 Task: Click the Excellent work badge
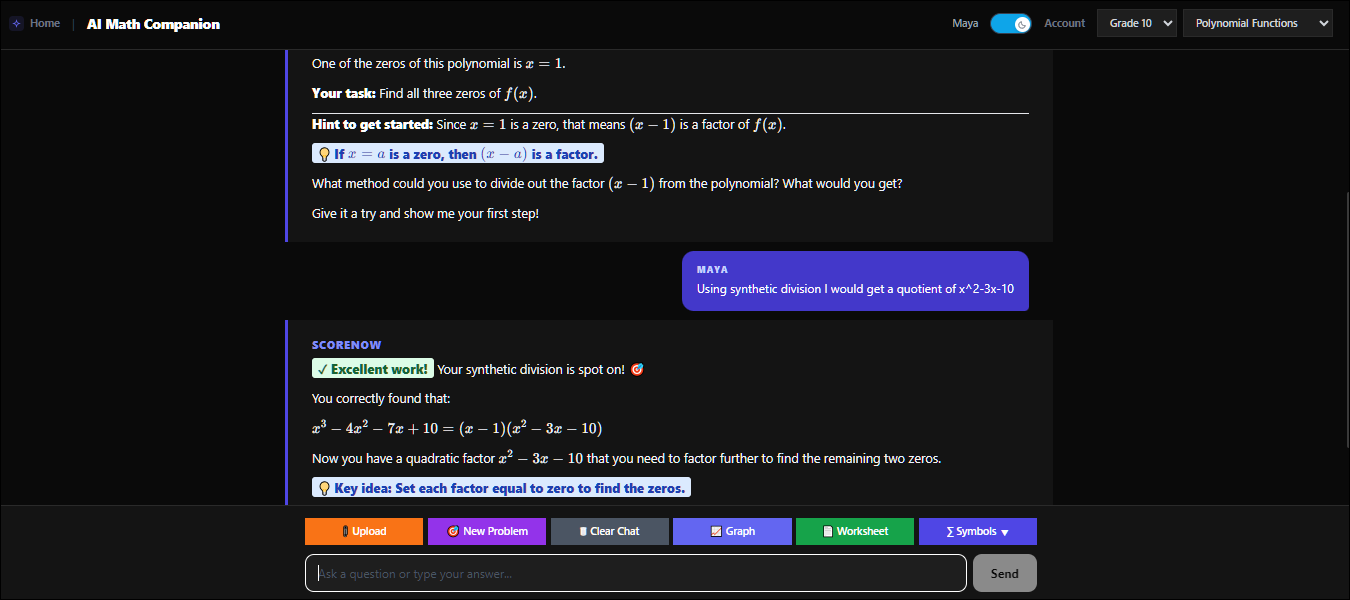(373, 369)
